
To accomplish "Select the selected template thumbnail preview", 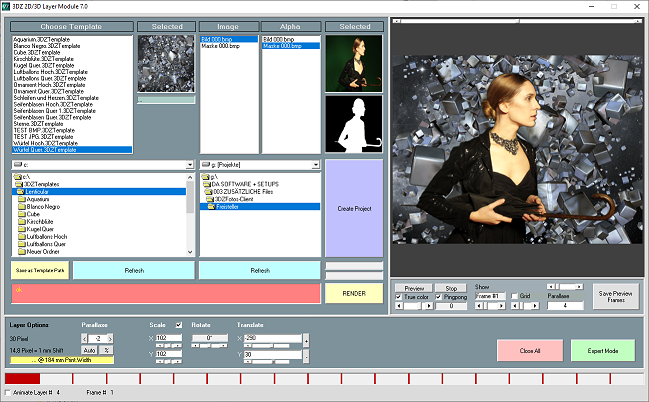I will 161,64.
